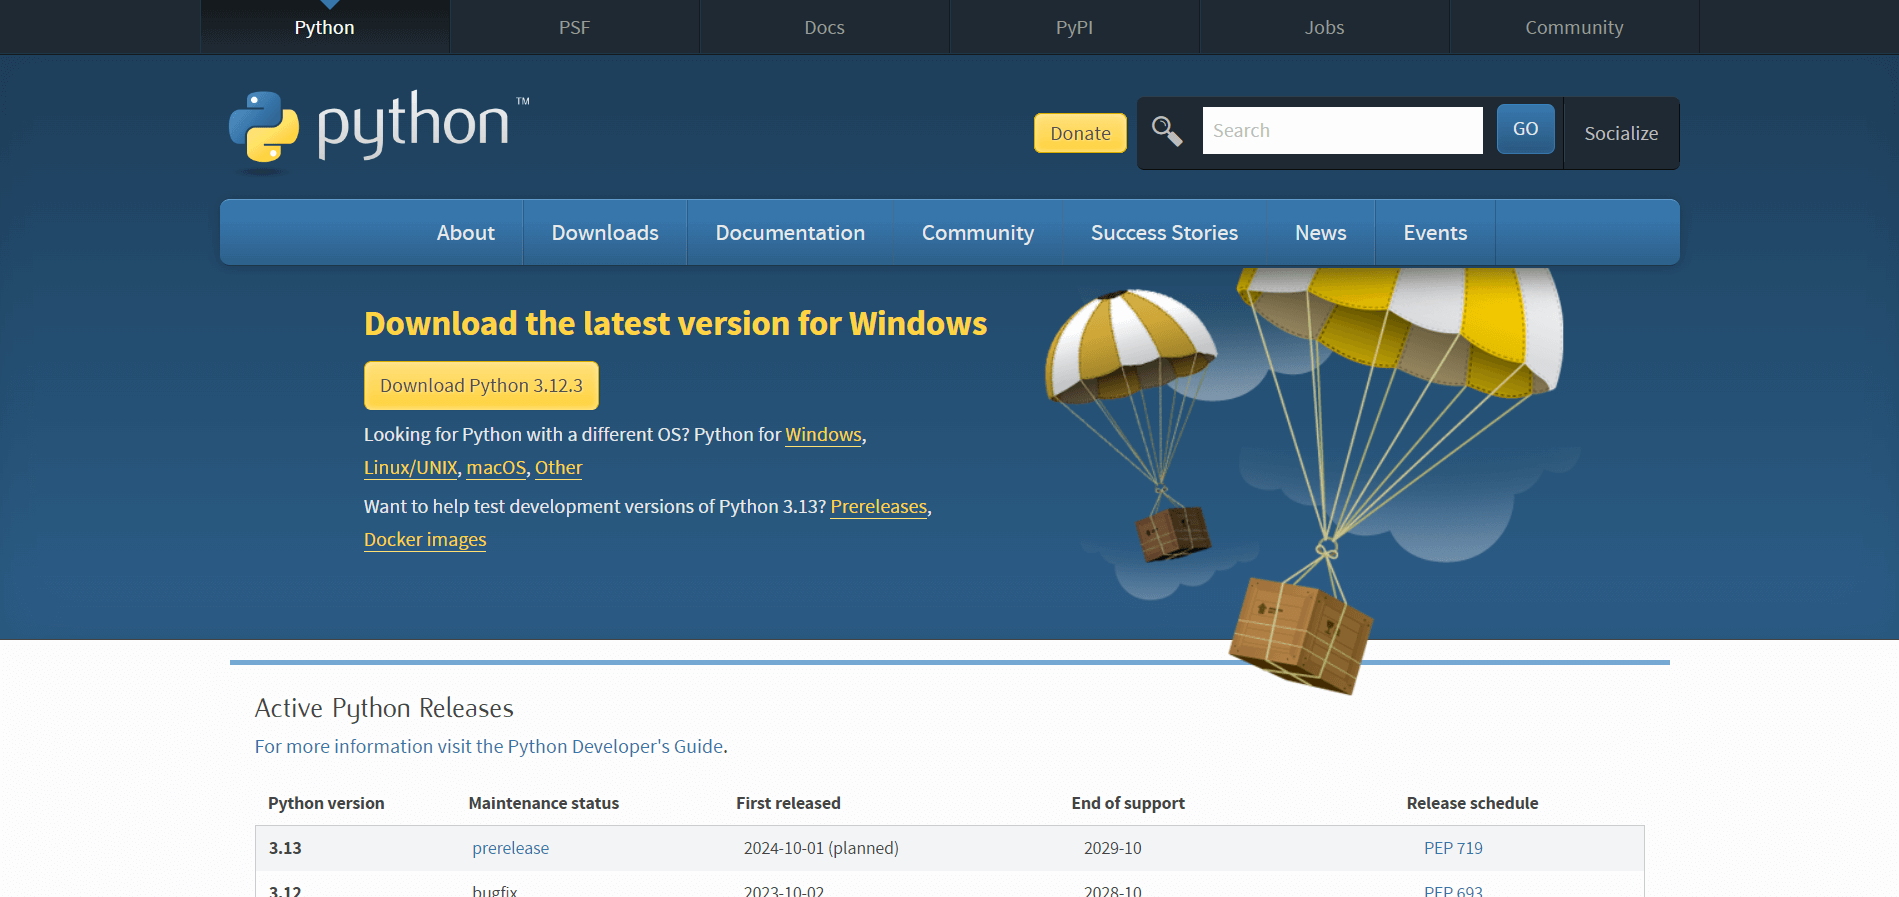Submit search with the GO button

coord(1525,129)
